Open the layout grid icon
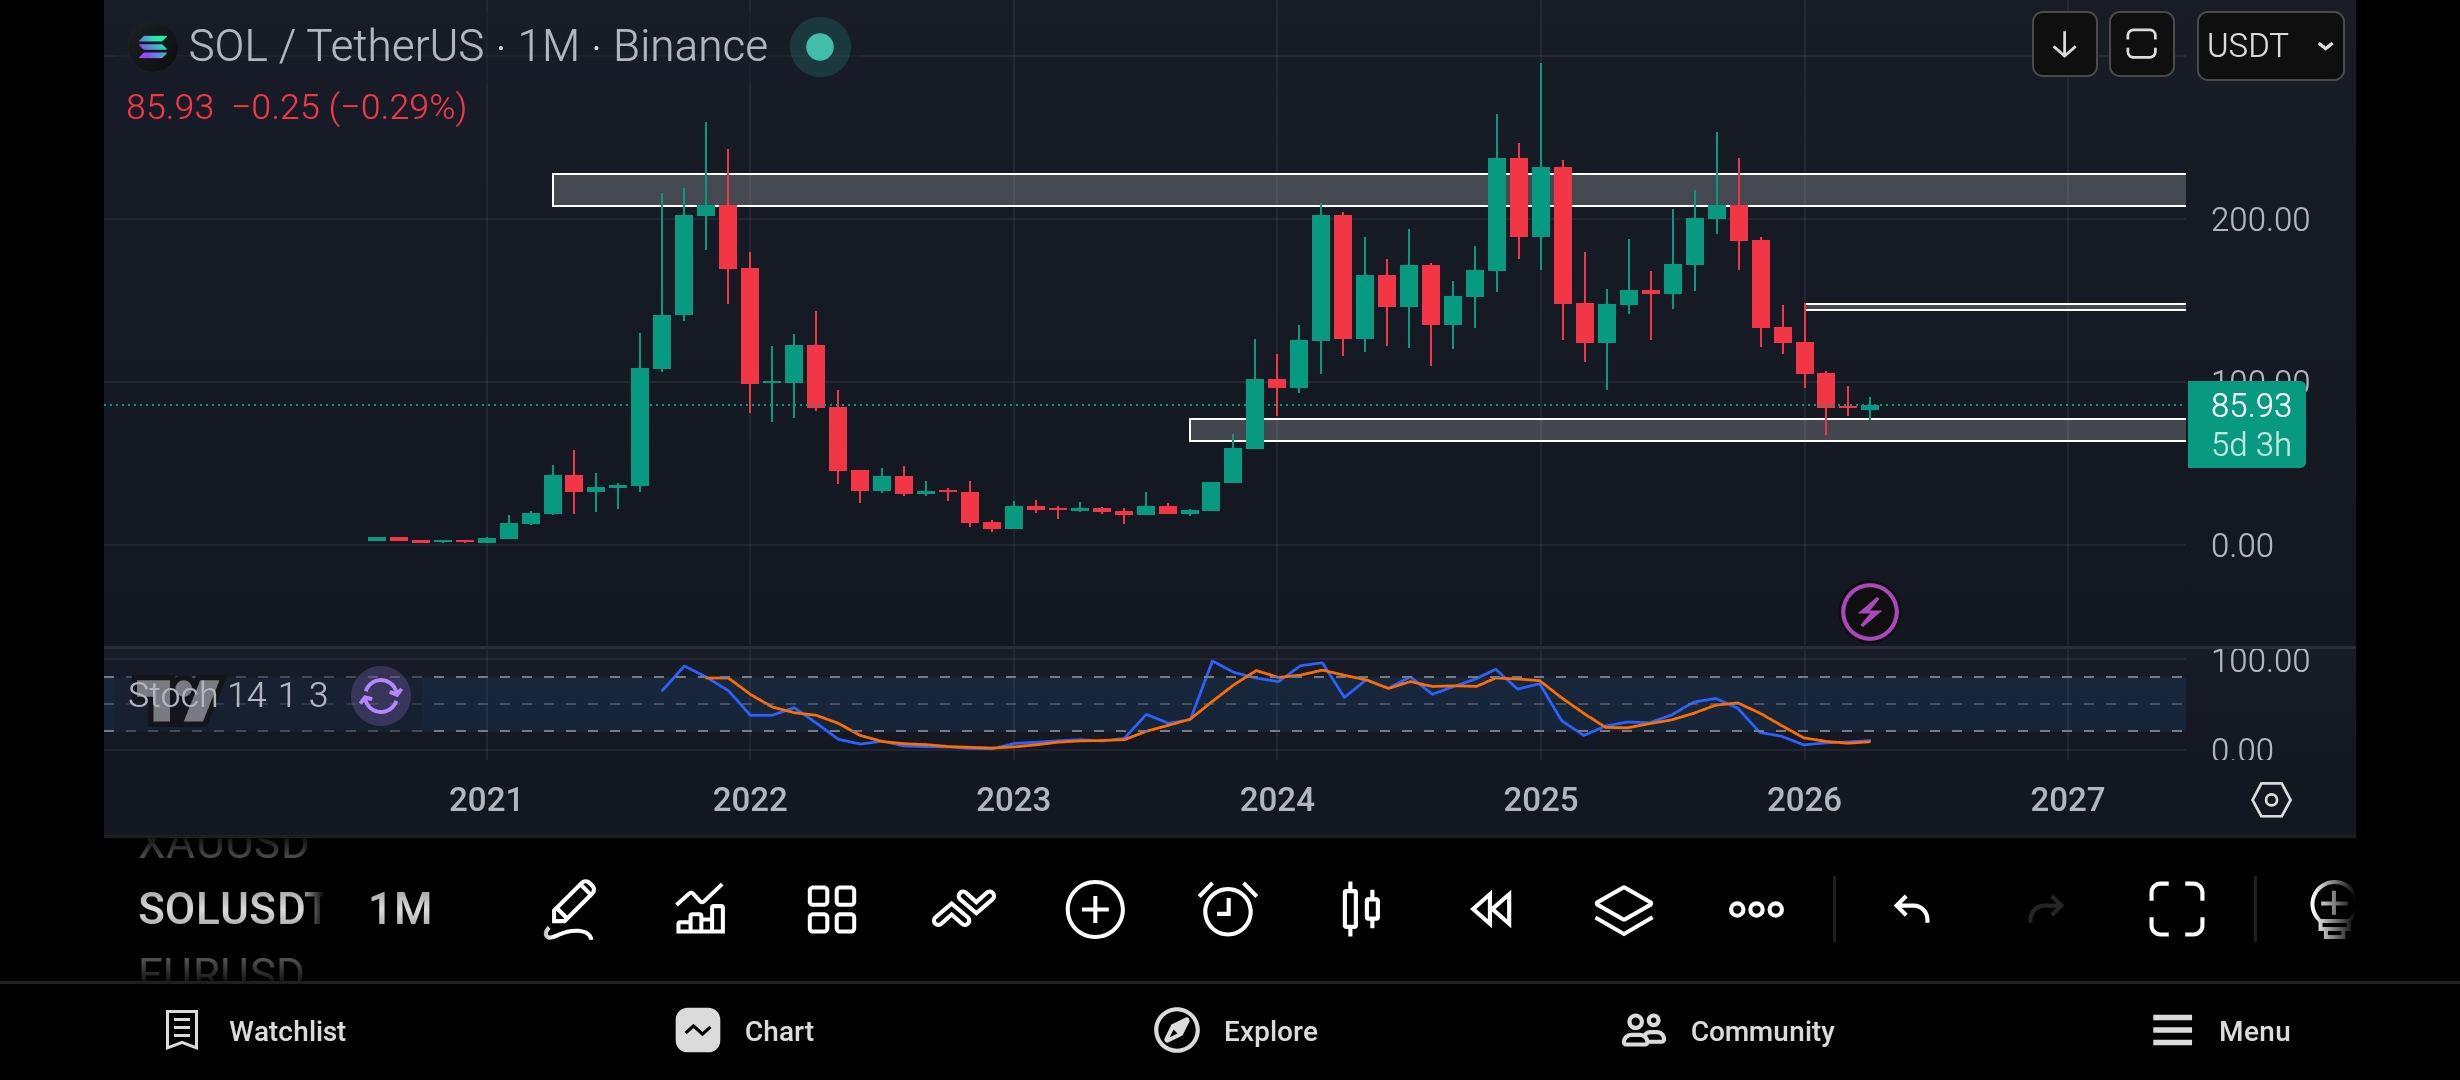 coord(831,909)
